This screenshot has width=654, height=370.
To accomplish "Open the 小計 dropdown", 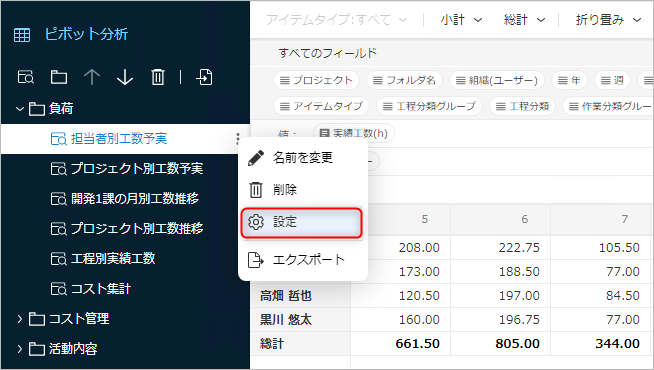I will point(461,20).
